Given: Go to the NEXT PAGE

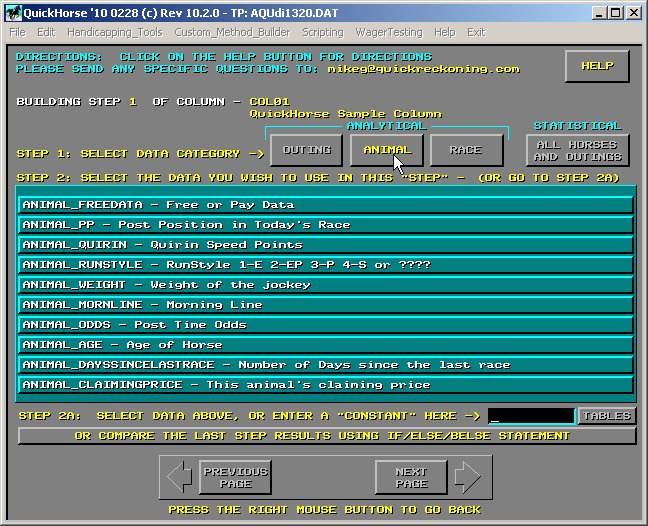Looking at the screenshot, I should [411, 477].
